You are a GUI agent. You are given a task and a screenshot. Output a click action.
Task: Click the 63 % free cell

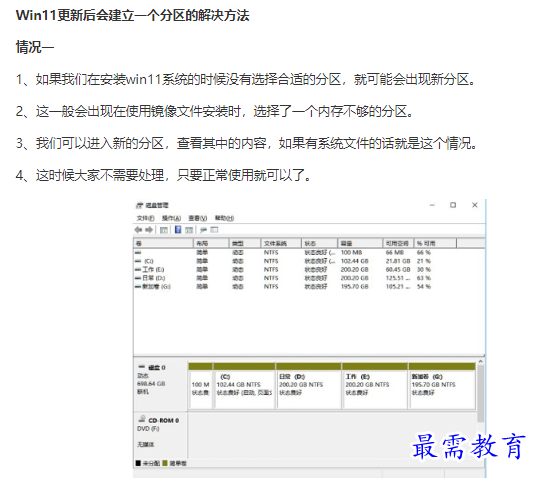click(424, 278)
